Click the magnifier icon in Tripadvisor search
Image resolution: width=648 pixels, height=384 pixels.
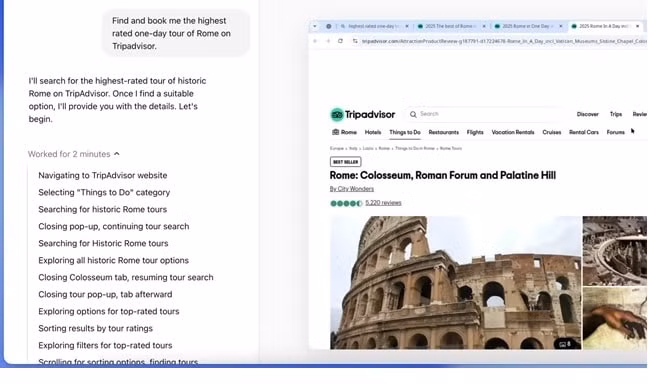tap(413, 114)
